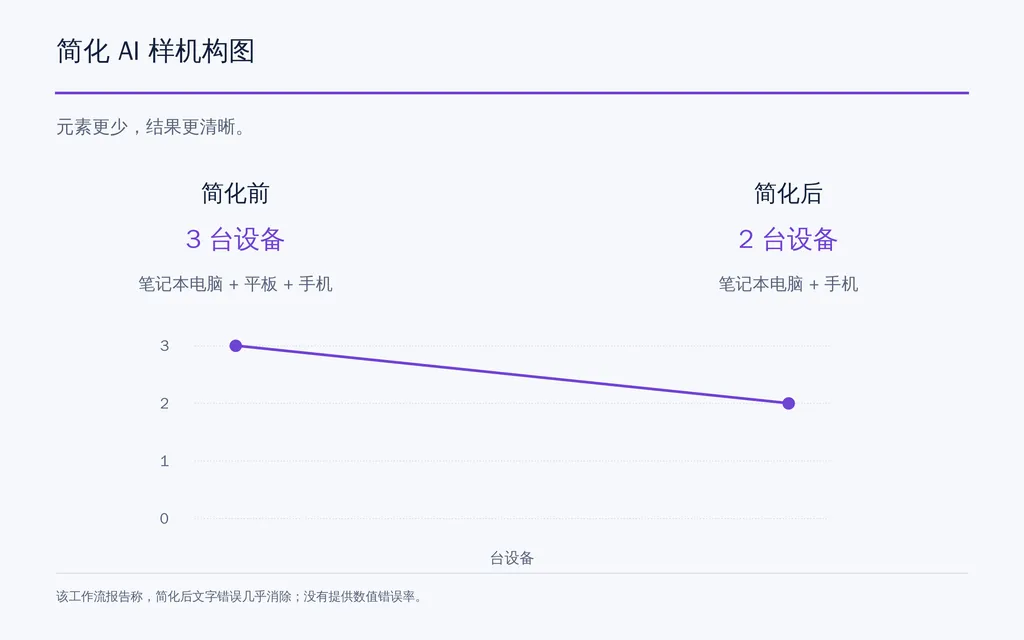The height and width of the screenshot is (640, 1024).
Task: Click the y-axis label 0
Action: (165, 519)
